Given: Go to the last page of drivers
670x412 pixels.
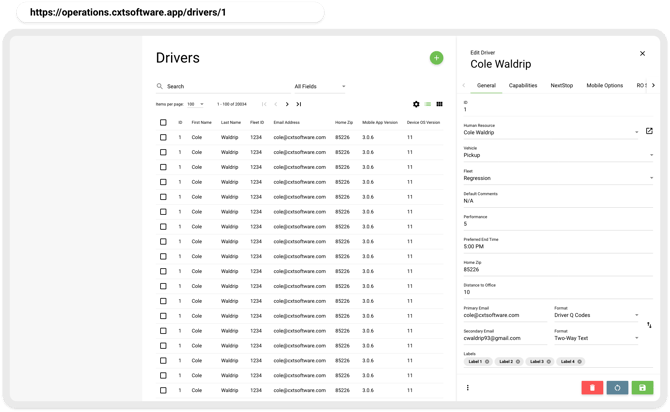Looking at the screenshot, I should coord(299,104).
